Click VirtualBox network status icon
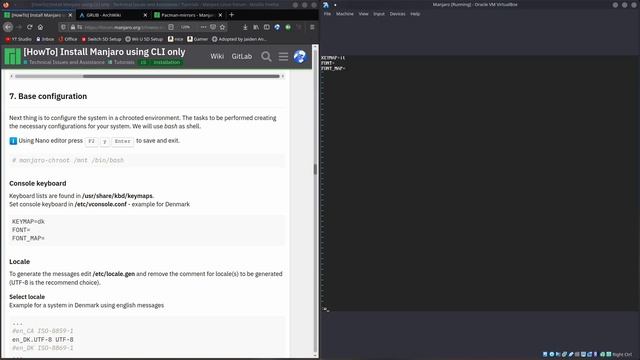Image resolution: width=640 pixels, height=360 pixels. (x=564, y=354)
